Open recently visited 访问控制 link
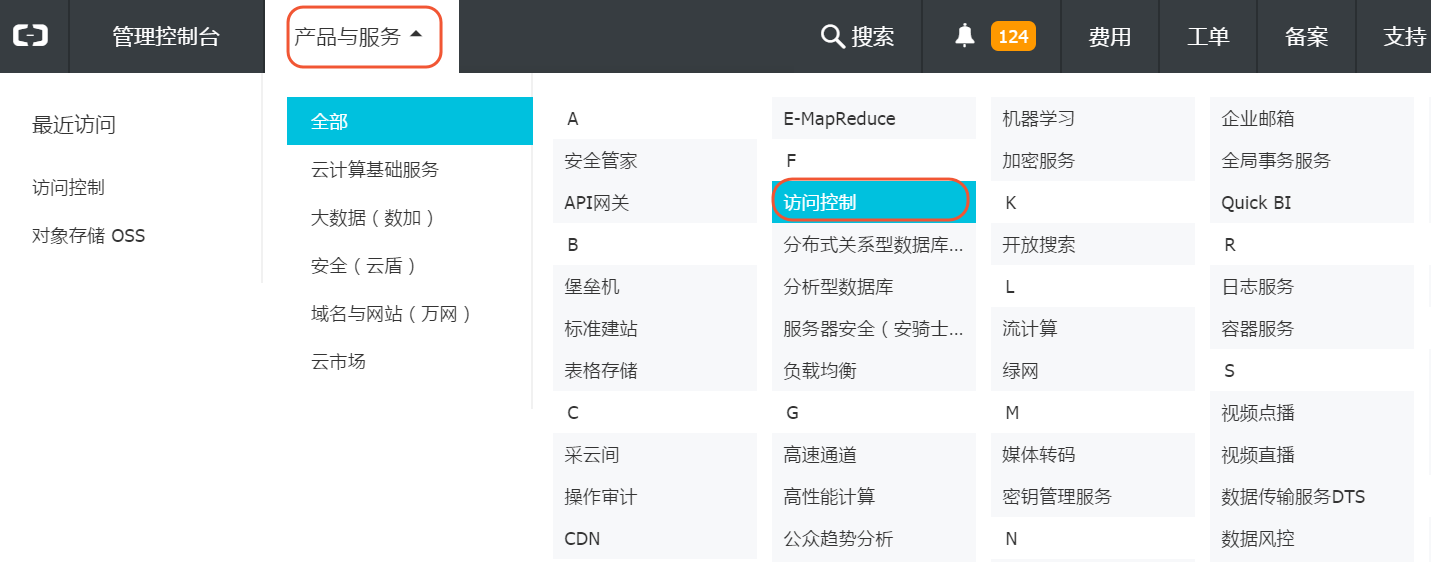1431x562 pixels. pyautogui.click(x=68, y=188)
